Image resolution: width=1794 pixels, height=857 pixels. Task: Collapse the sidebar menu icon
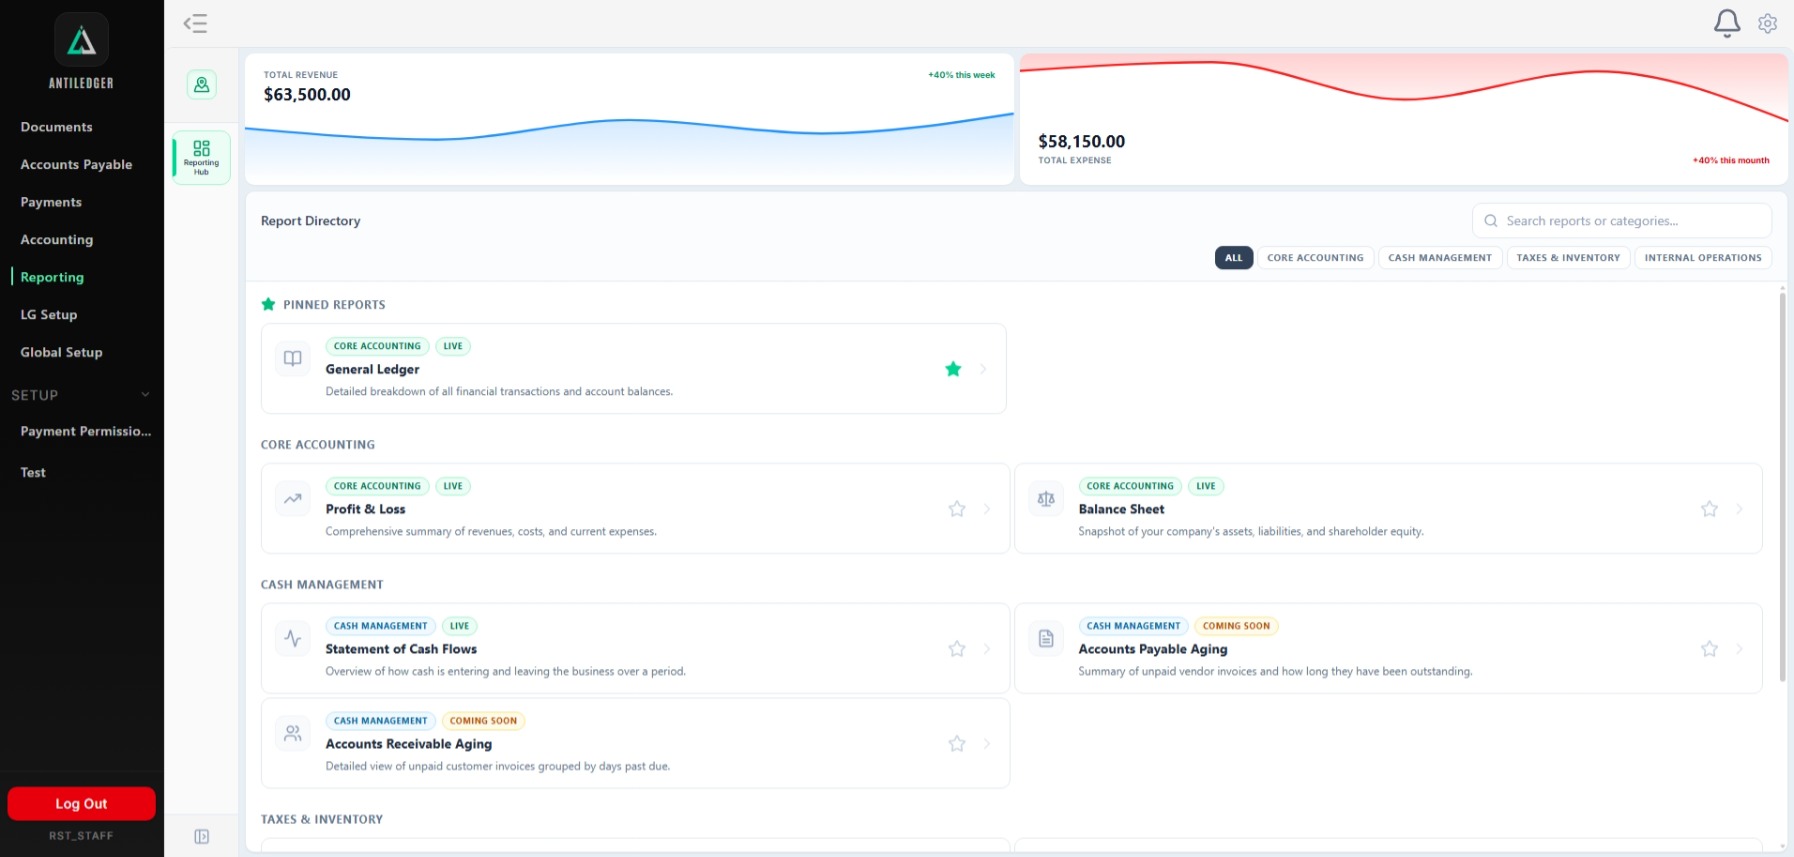tap(195, 23)
